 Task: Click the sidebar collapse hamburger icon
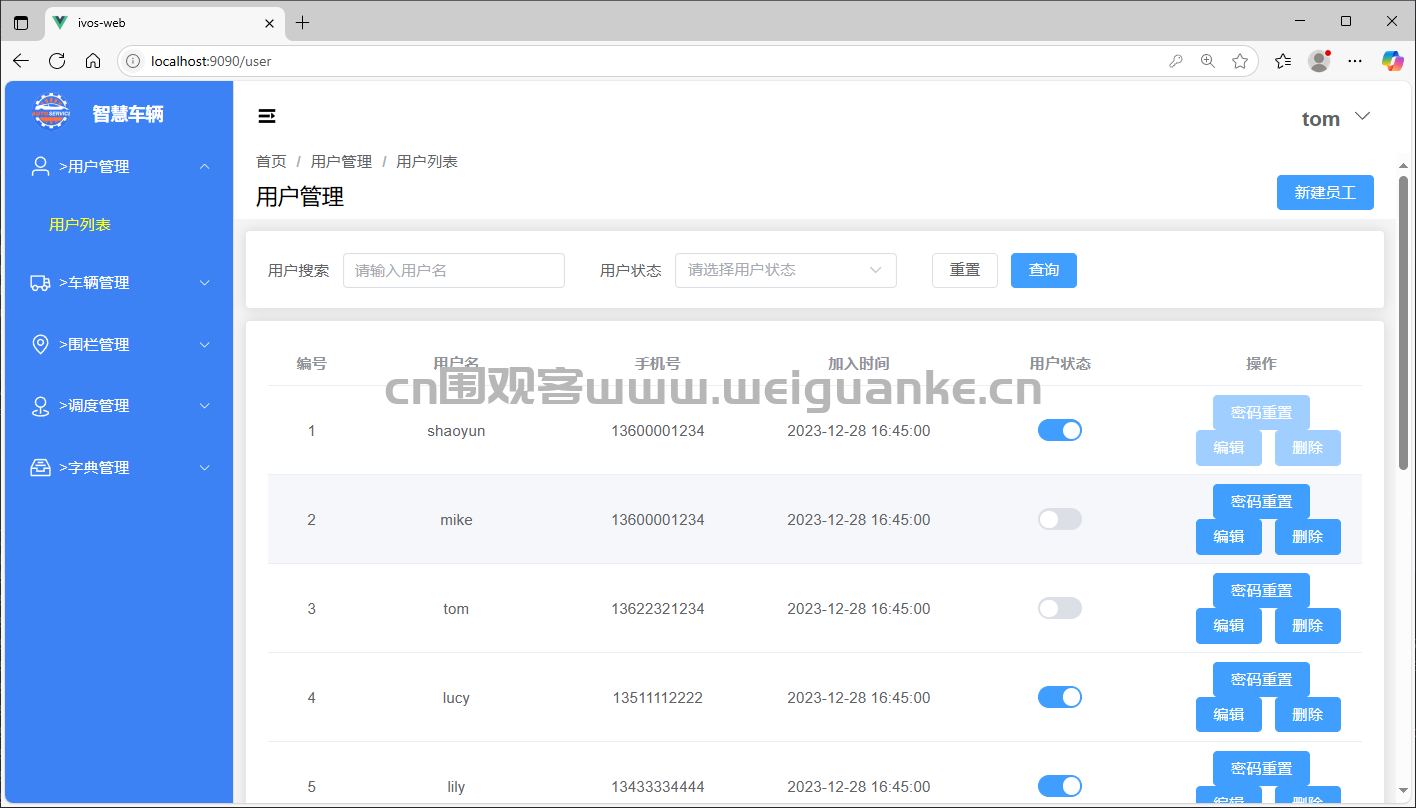click(267, 117)
